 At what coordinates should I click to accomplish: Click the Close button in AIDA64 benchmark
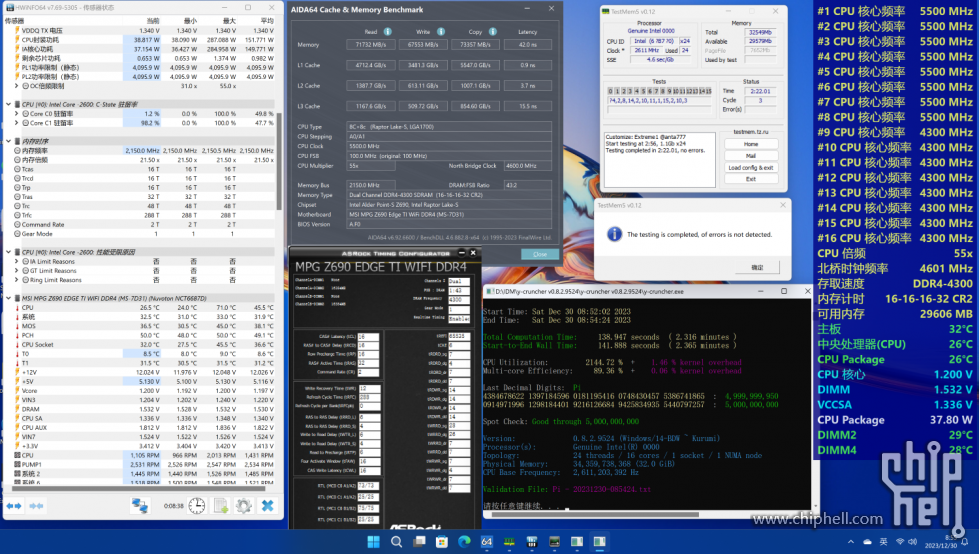coord(540,254)
